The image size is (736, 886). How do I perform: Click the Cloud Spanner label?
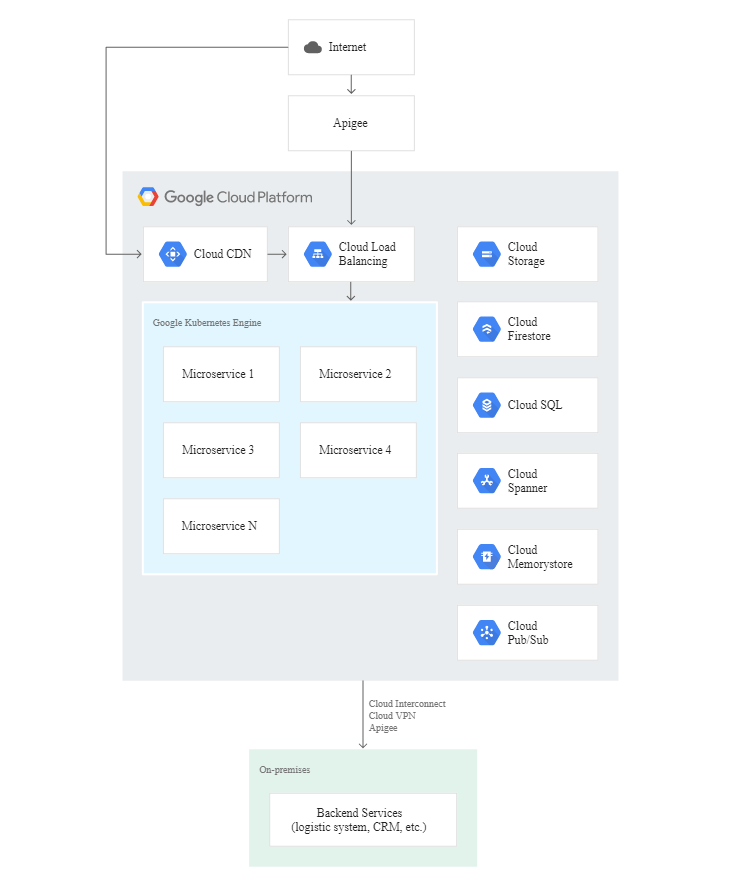527,481
